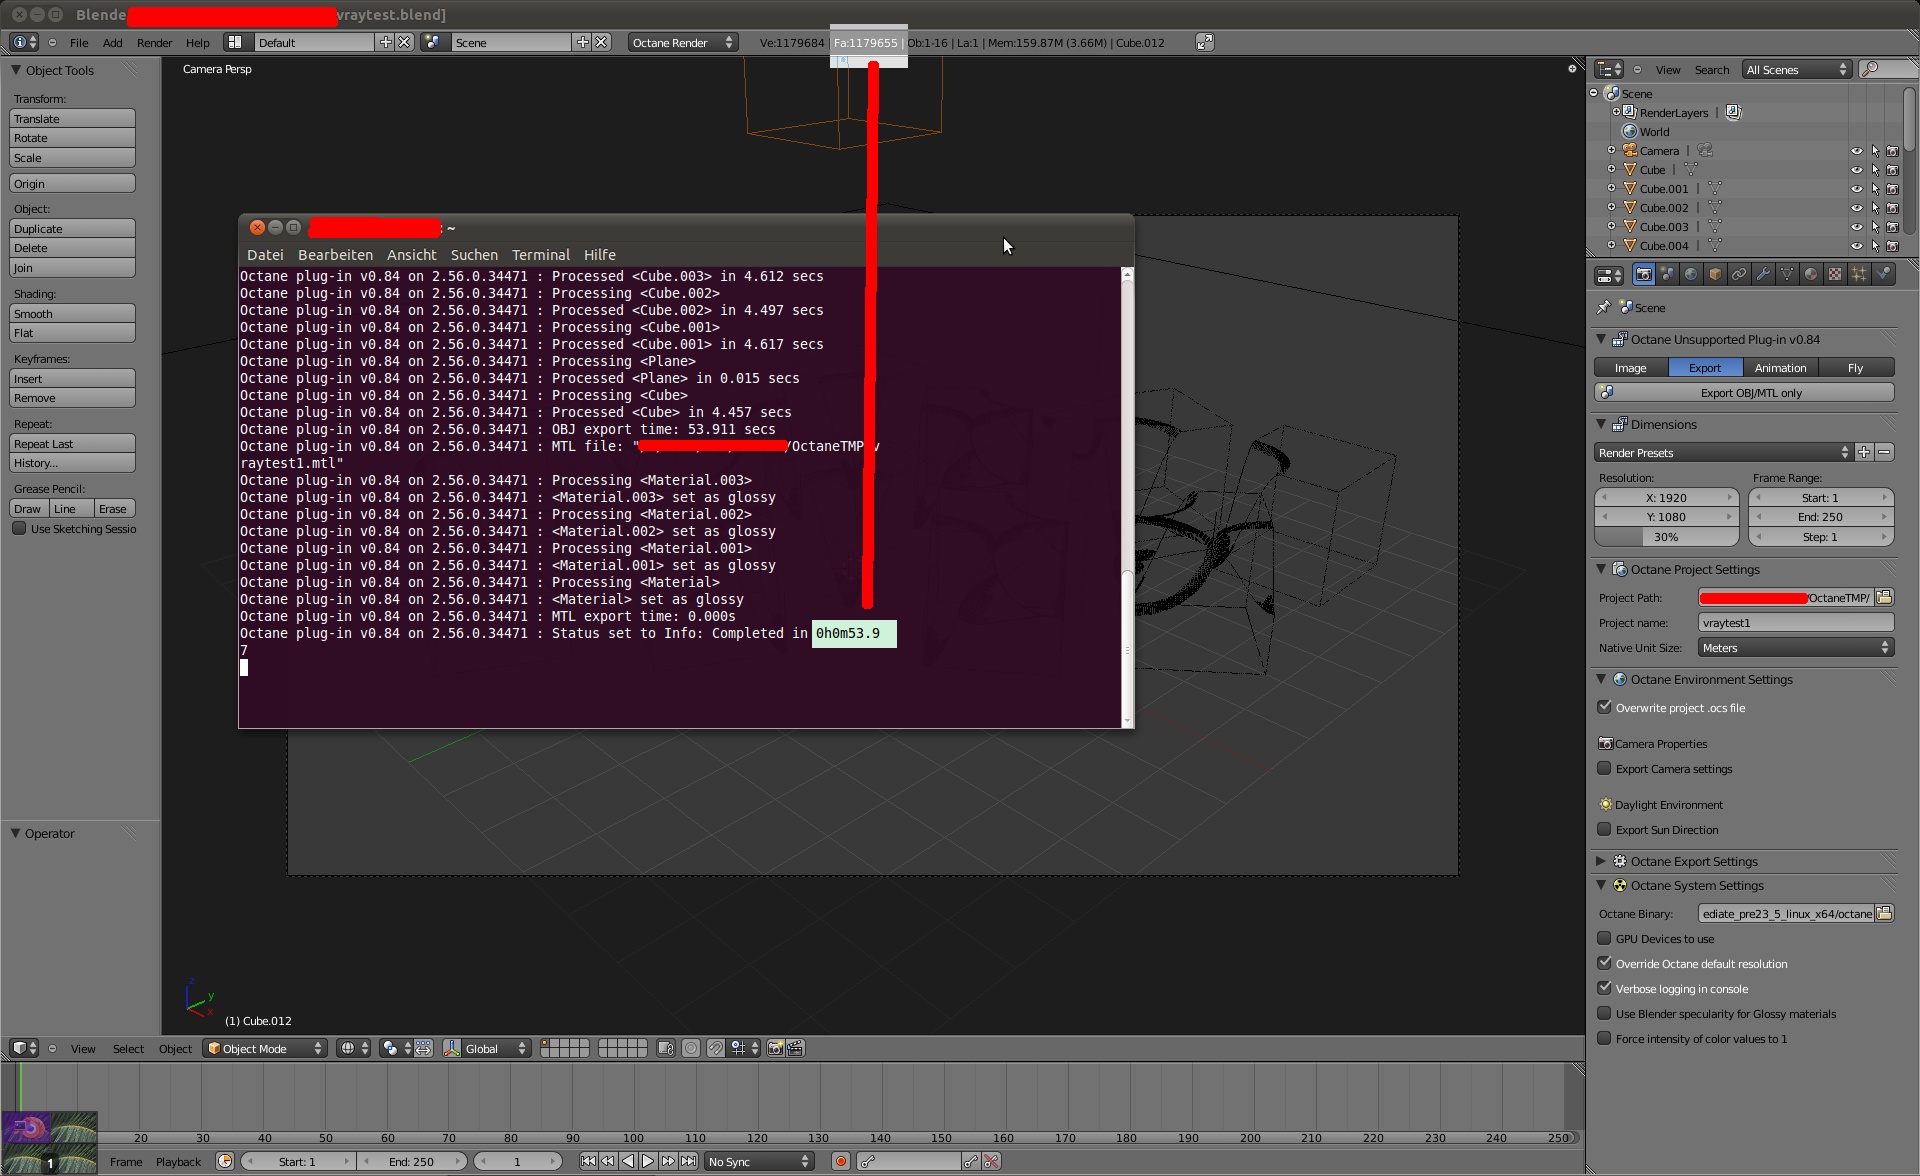Screen dimensions: 1920x1176
Task: Open the World properties tab icon
Action: click(1691, 274)
